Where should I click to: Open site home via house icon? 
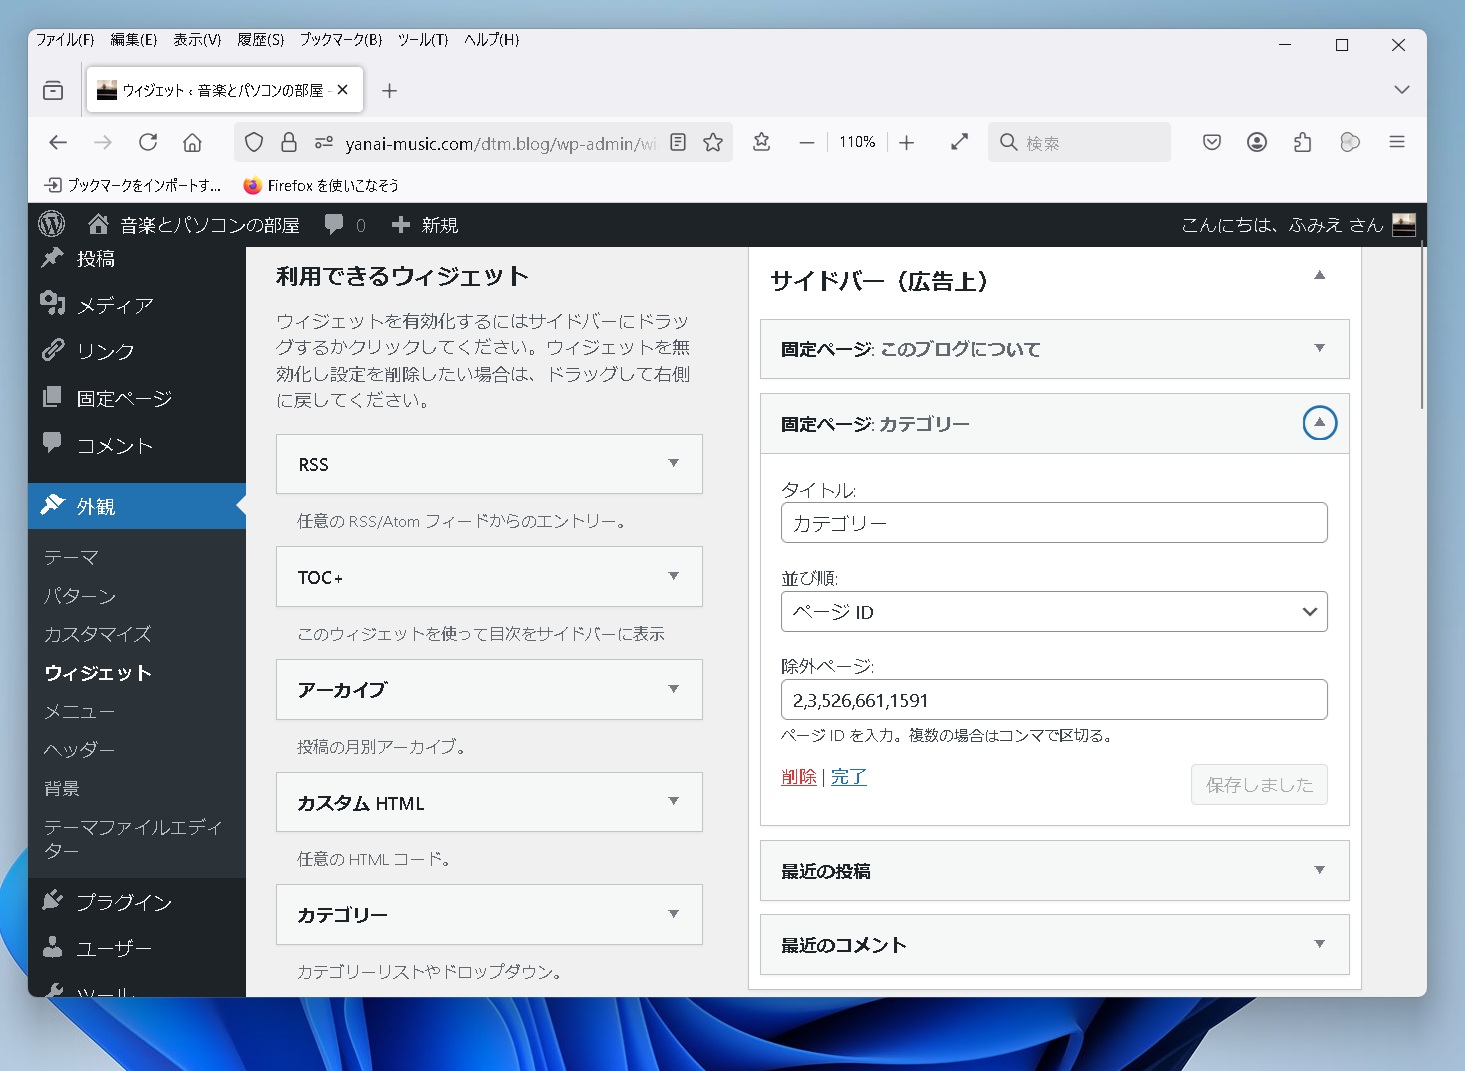98,224
